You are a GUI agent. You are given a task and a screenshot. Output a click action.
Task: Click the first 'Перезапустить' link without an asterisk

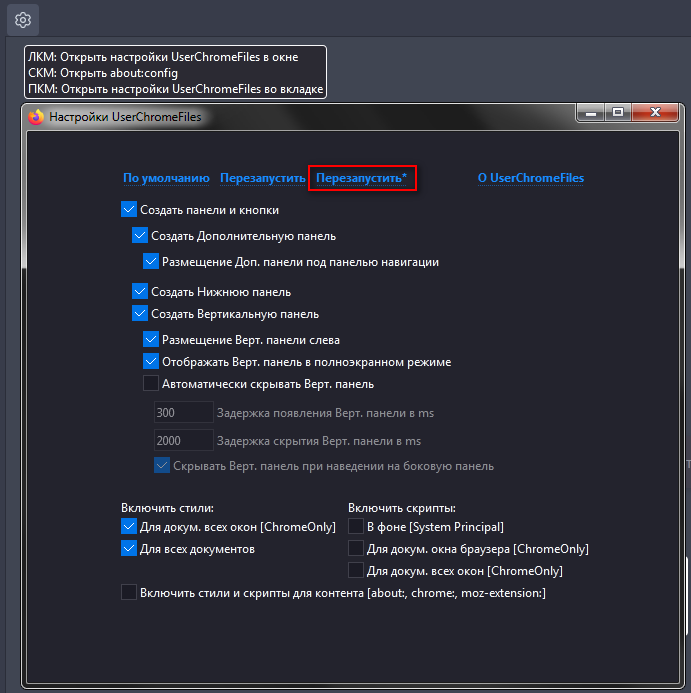263,178
